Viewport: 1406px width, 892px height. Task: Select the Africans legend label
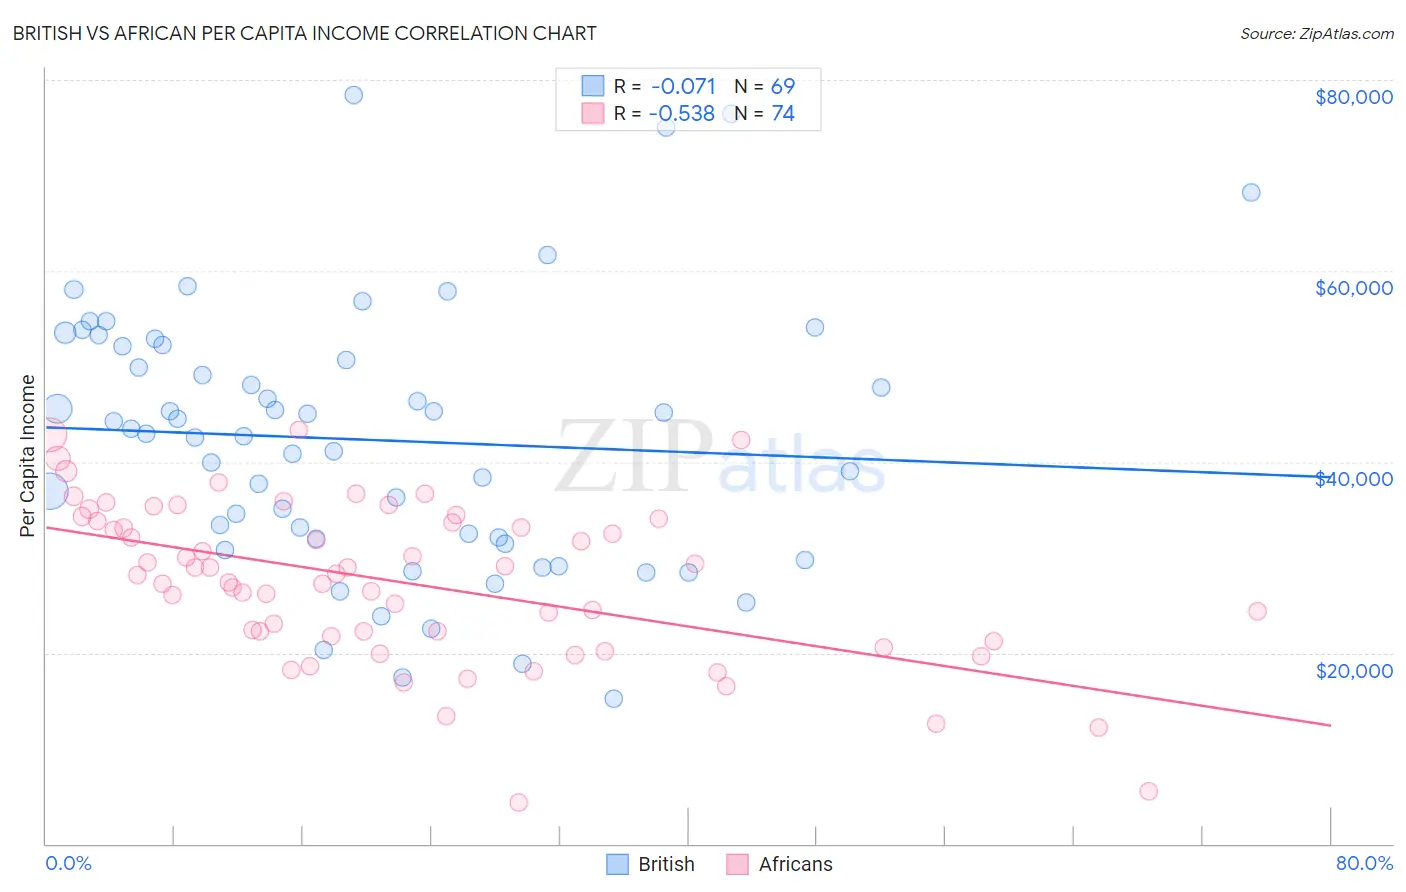[x=795, y=864]
